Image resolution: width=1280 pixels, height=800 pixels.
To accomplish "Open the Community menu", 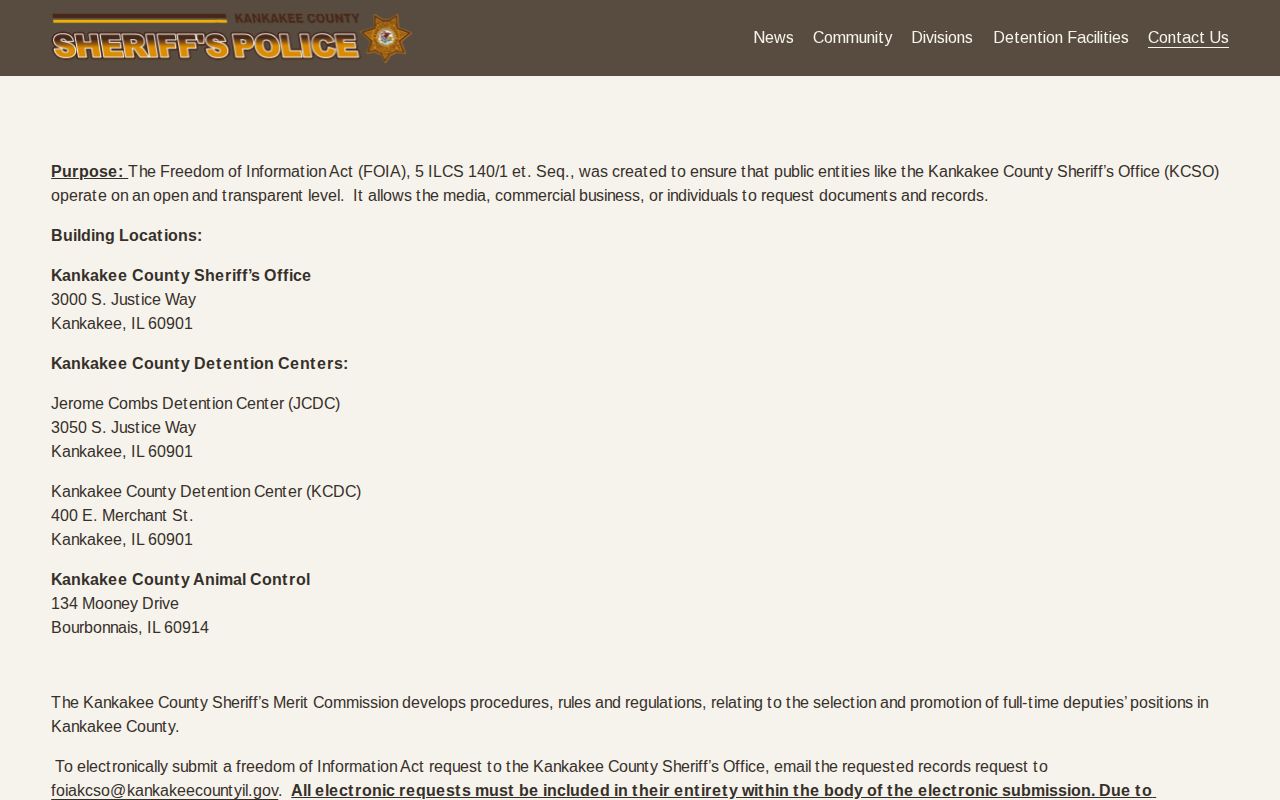I will 852,37.
